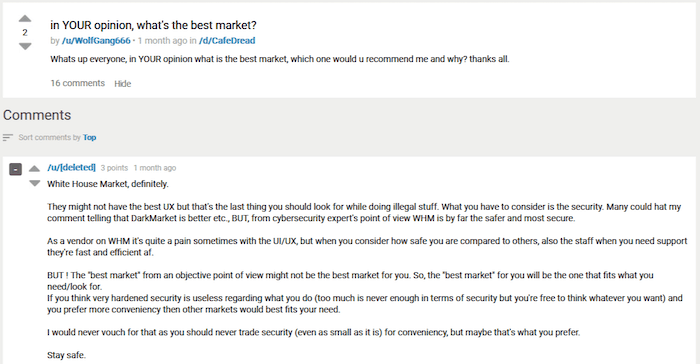The height and width of the screenshot is (364, 700).
Task: Click the post vote count '2'
Action: 25,33
